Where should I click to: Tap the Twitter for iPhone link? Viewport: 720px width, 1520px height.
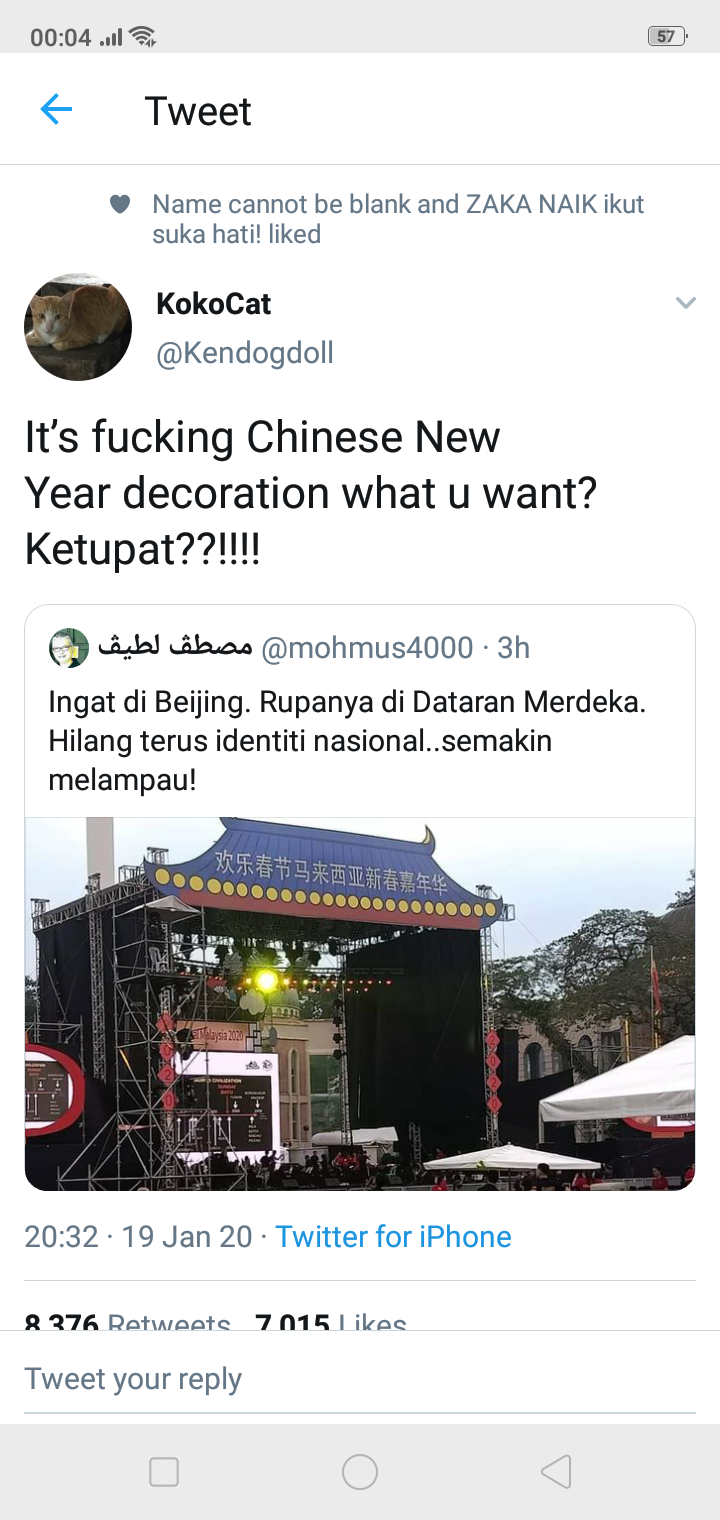393,1237
